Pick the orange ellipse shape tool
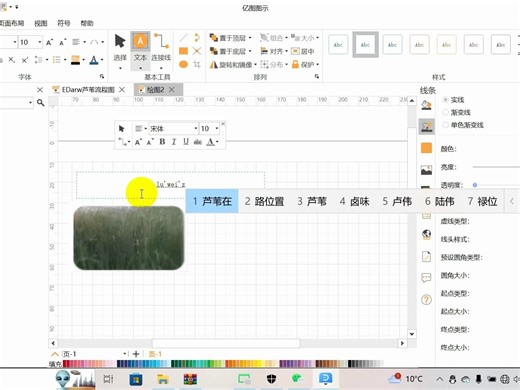This screenshot has height=390, width=520. pos(183,64)
